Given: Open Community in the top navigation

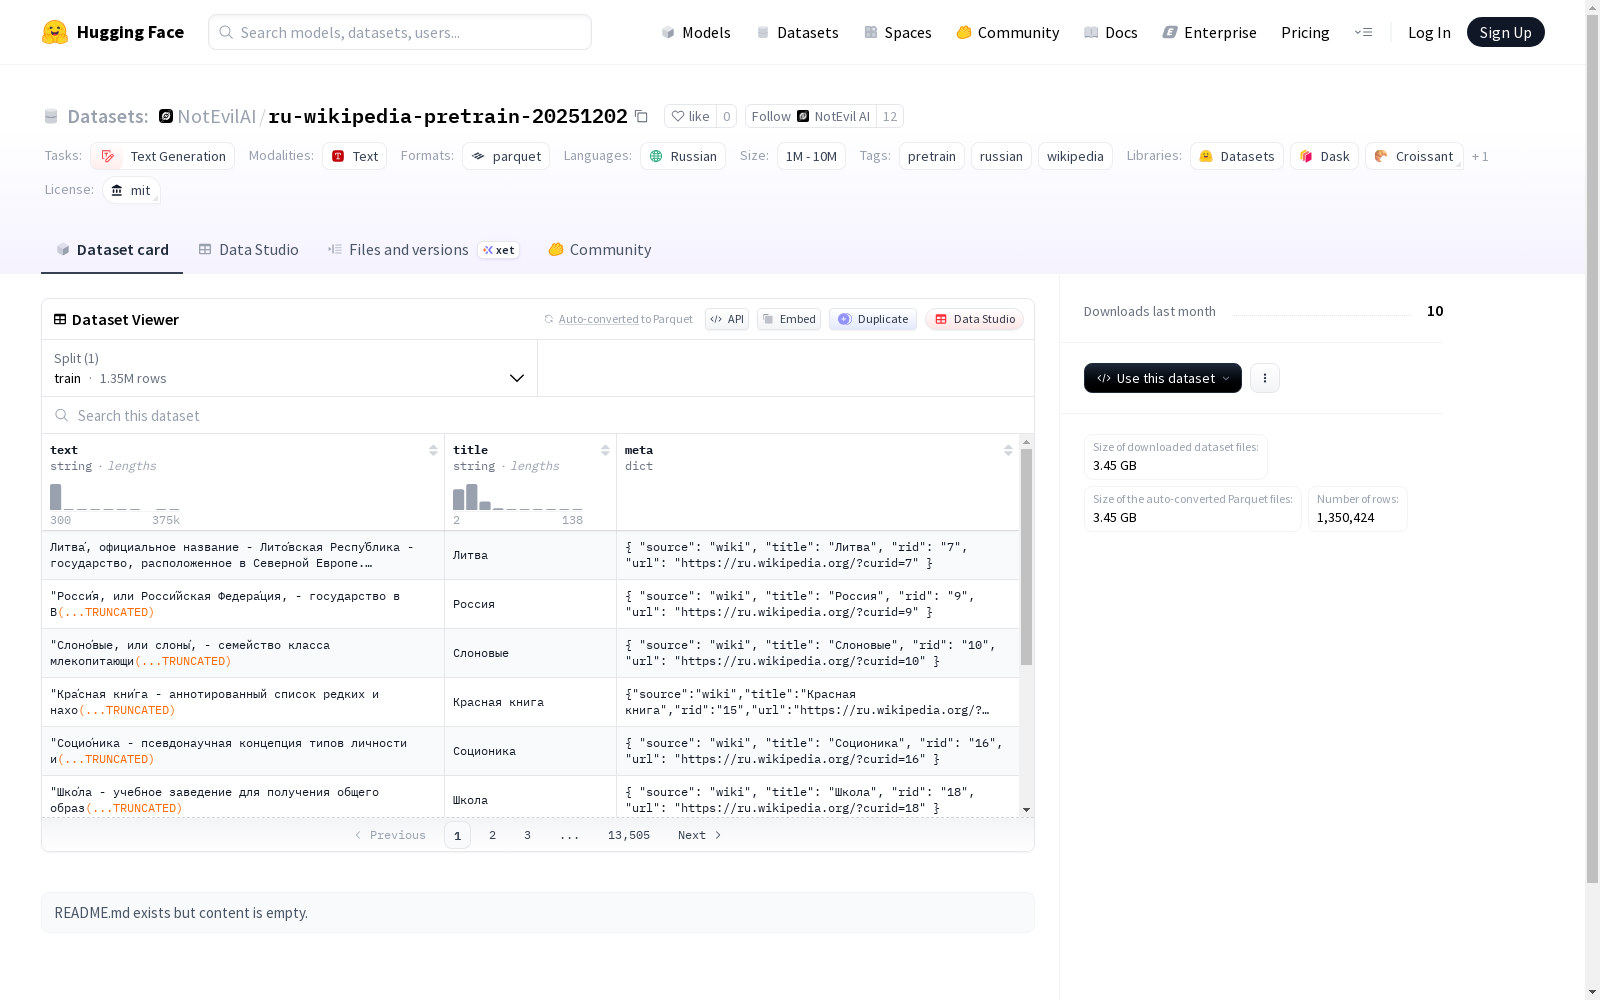Looking at the screenshot, I should pos(1008,32).
